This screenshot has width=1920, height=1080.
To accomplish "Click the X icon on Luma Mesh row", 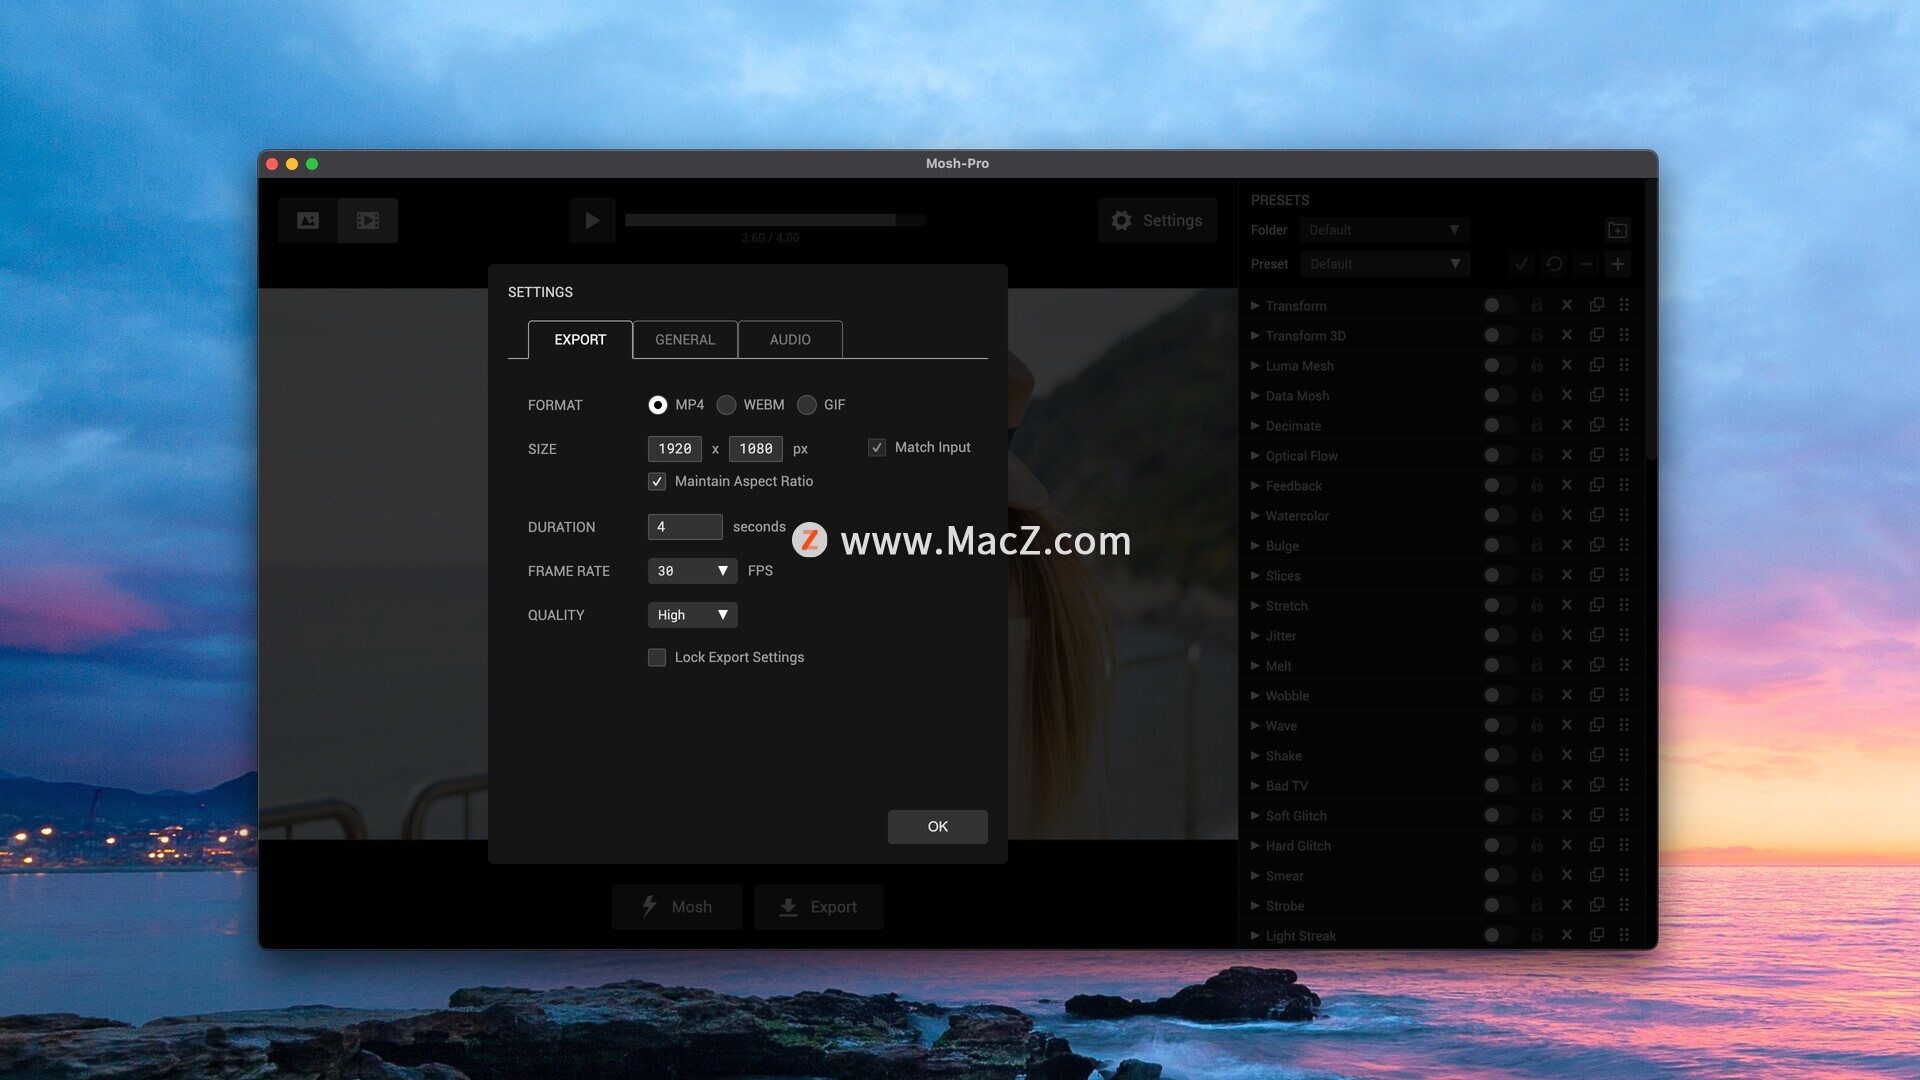I will point(1567,365).
